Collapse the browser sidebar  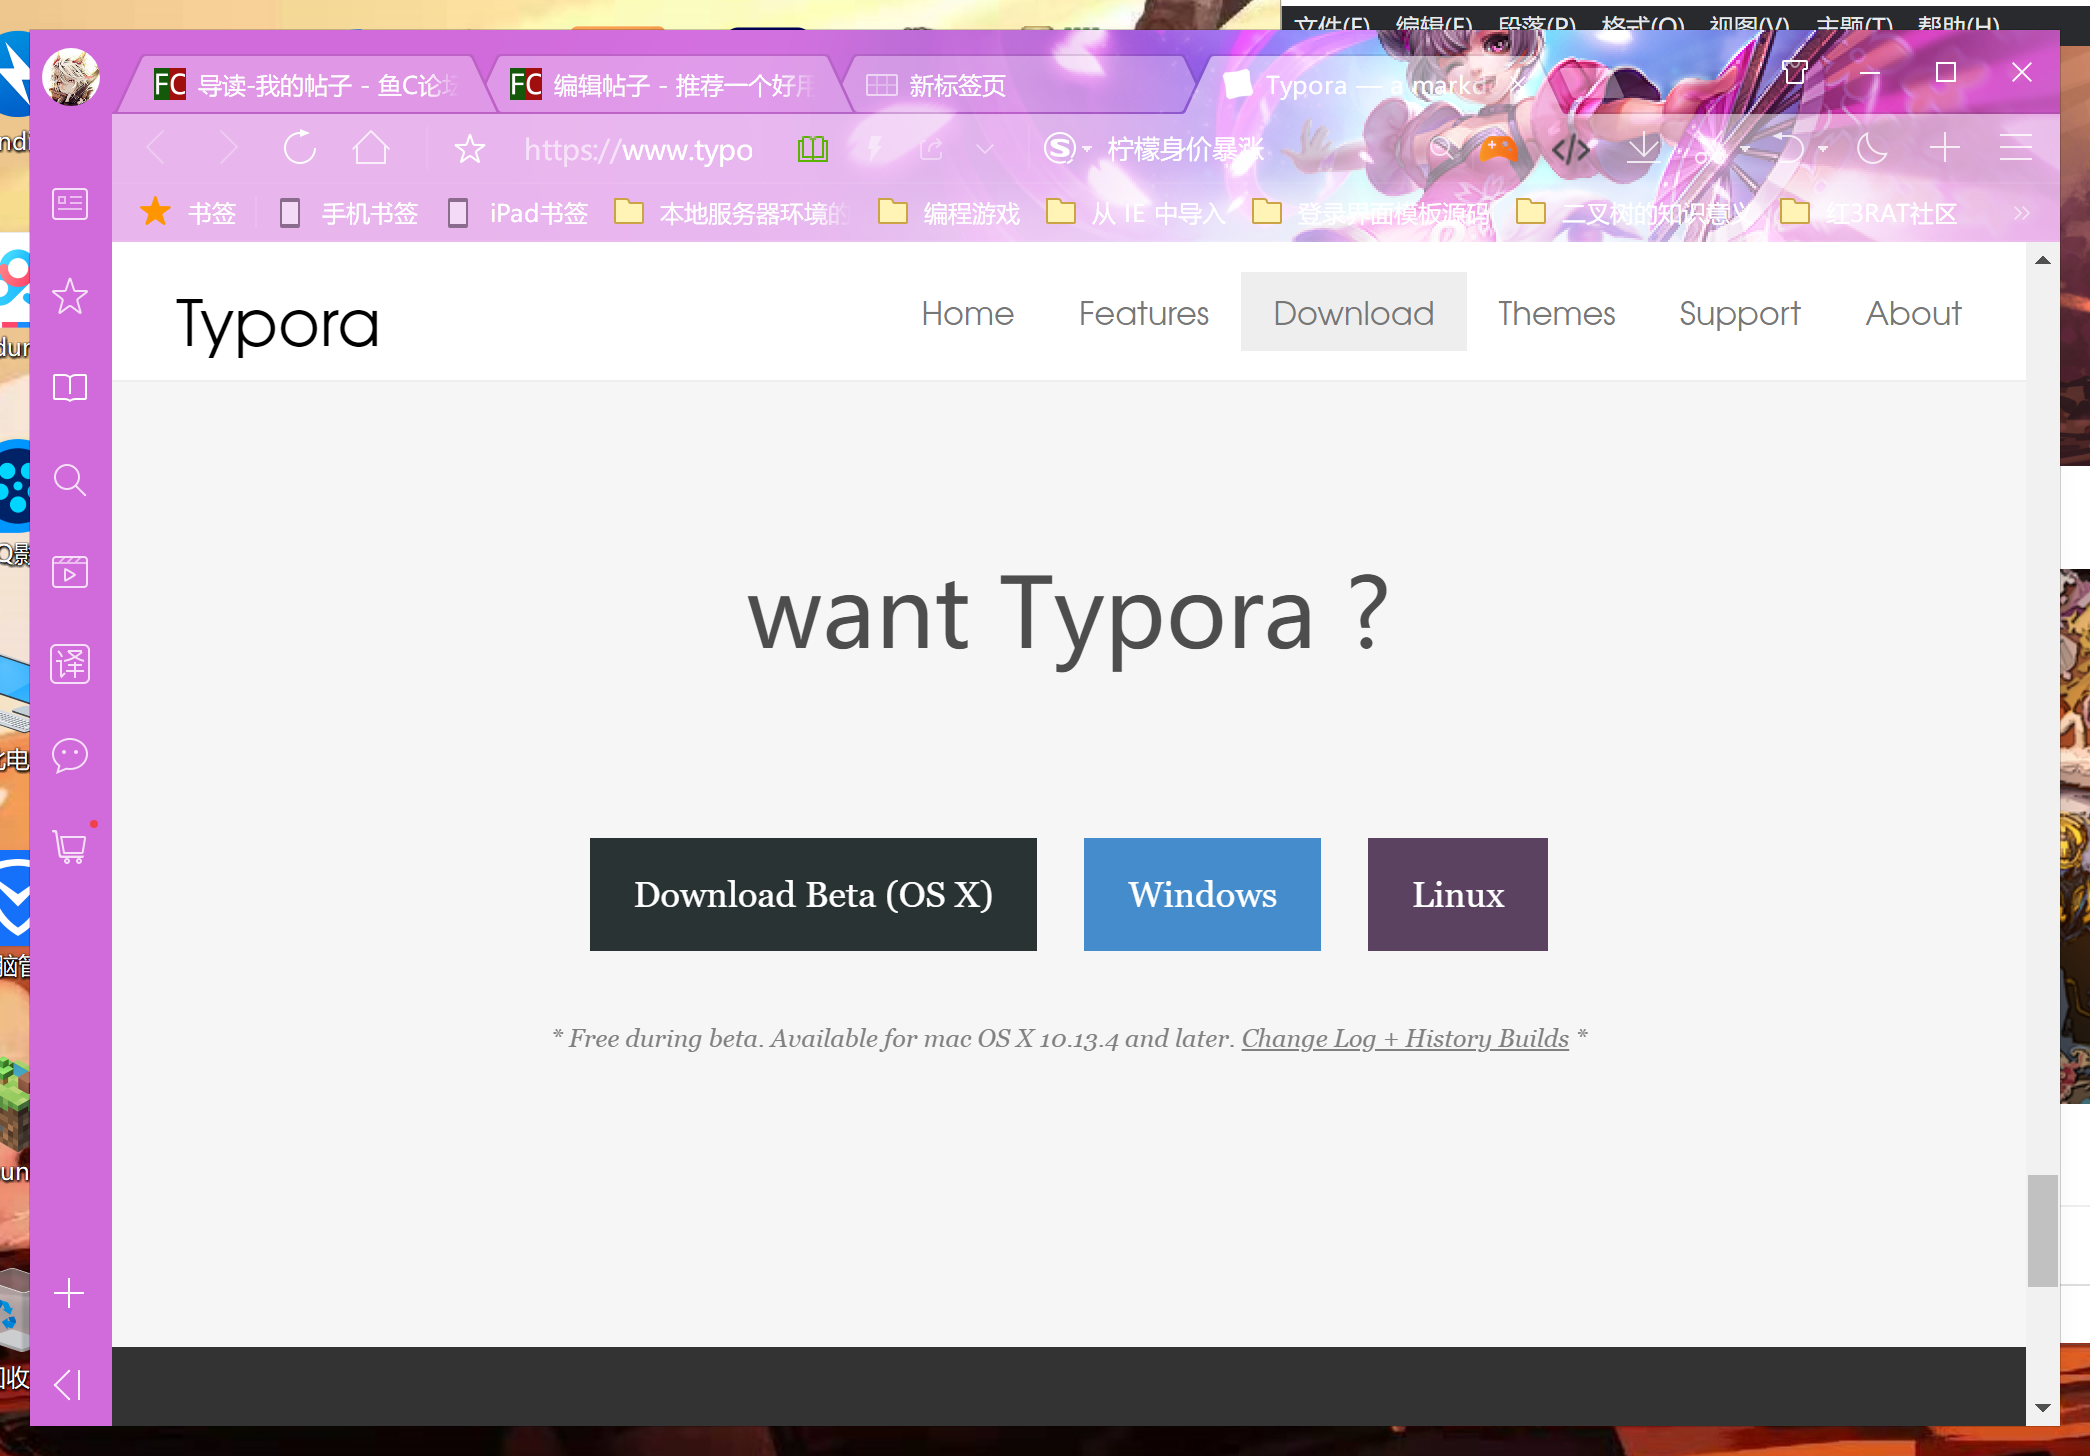68,1385
